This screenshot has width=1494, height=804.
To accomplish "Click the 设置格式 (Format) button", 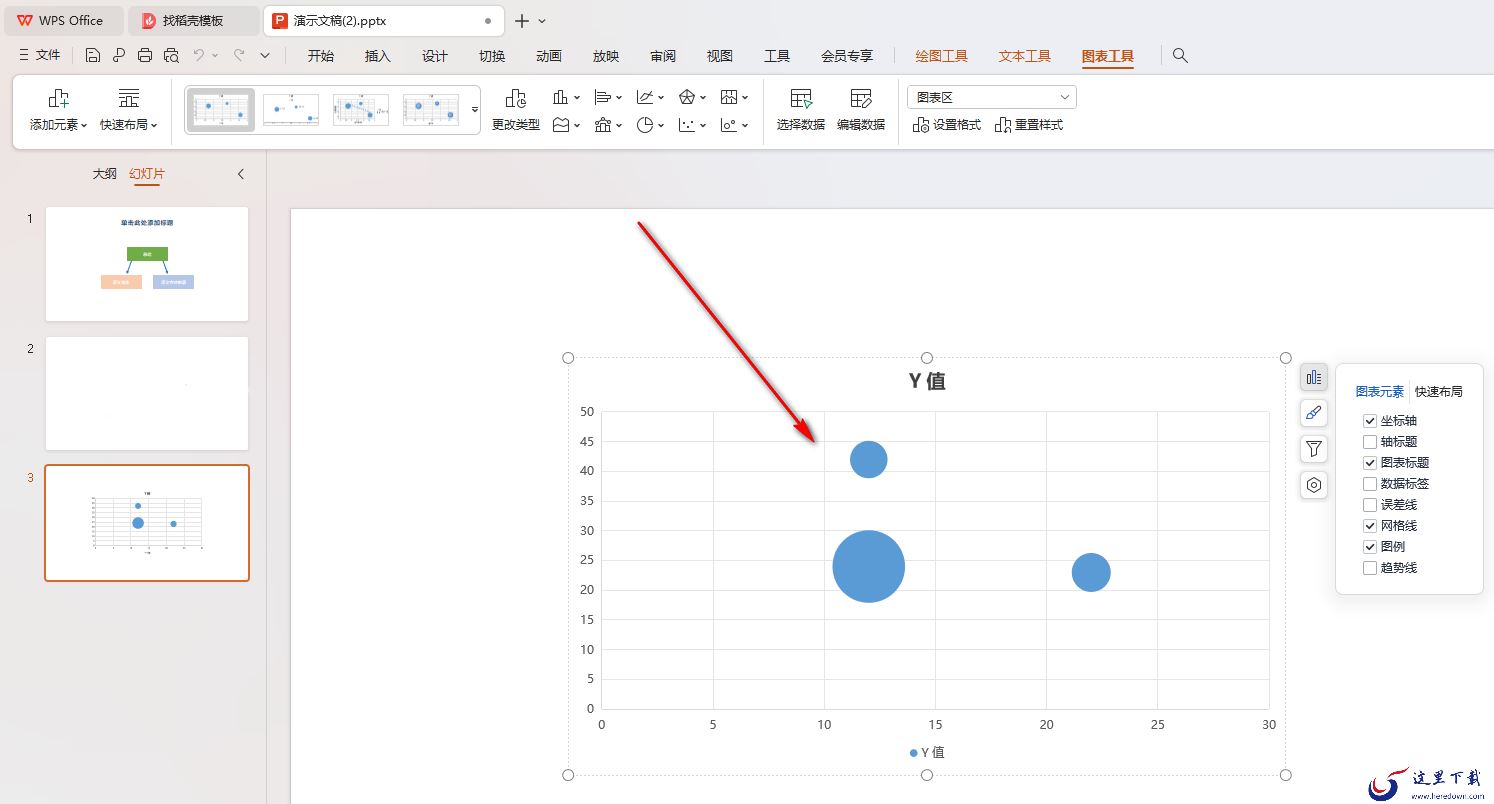I will [x=947, y=125].
